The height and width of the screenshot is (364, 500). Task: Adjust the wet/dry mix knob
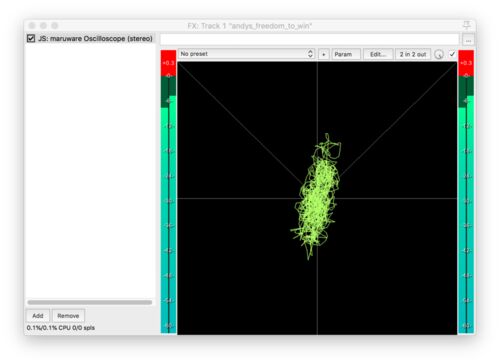(439, 55)
